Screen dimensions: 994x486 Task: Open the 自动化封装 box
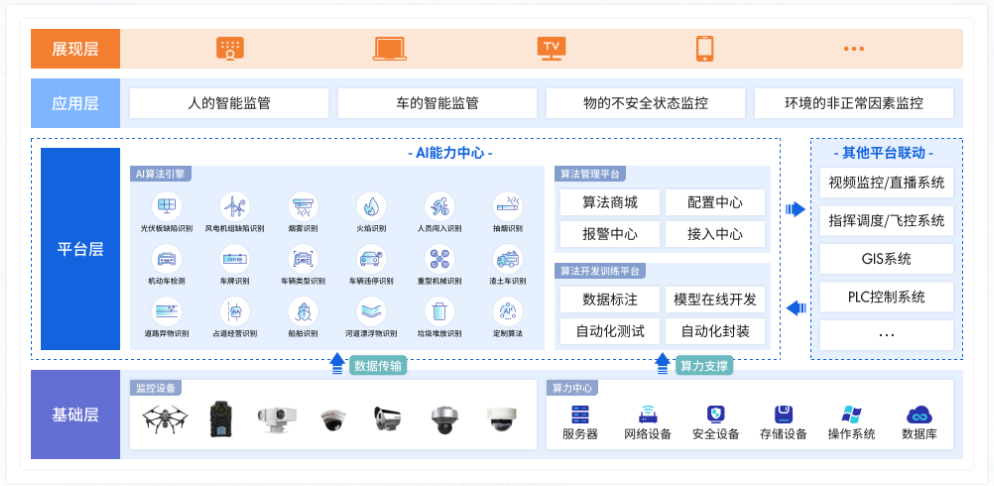(x=715, y=331)
